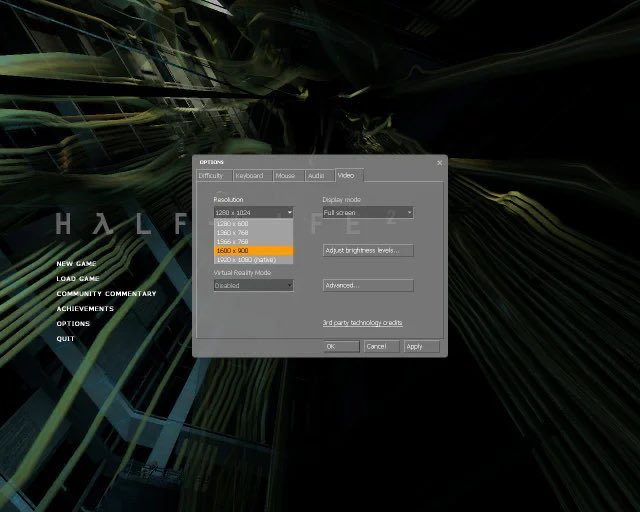The height and width of the screenshot is (512, 640).
Task: Open Load Game in main menu
Action: tap(78, 278)
